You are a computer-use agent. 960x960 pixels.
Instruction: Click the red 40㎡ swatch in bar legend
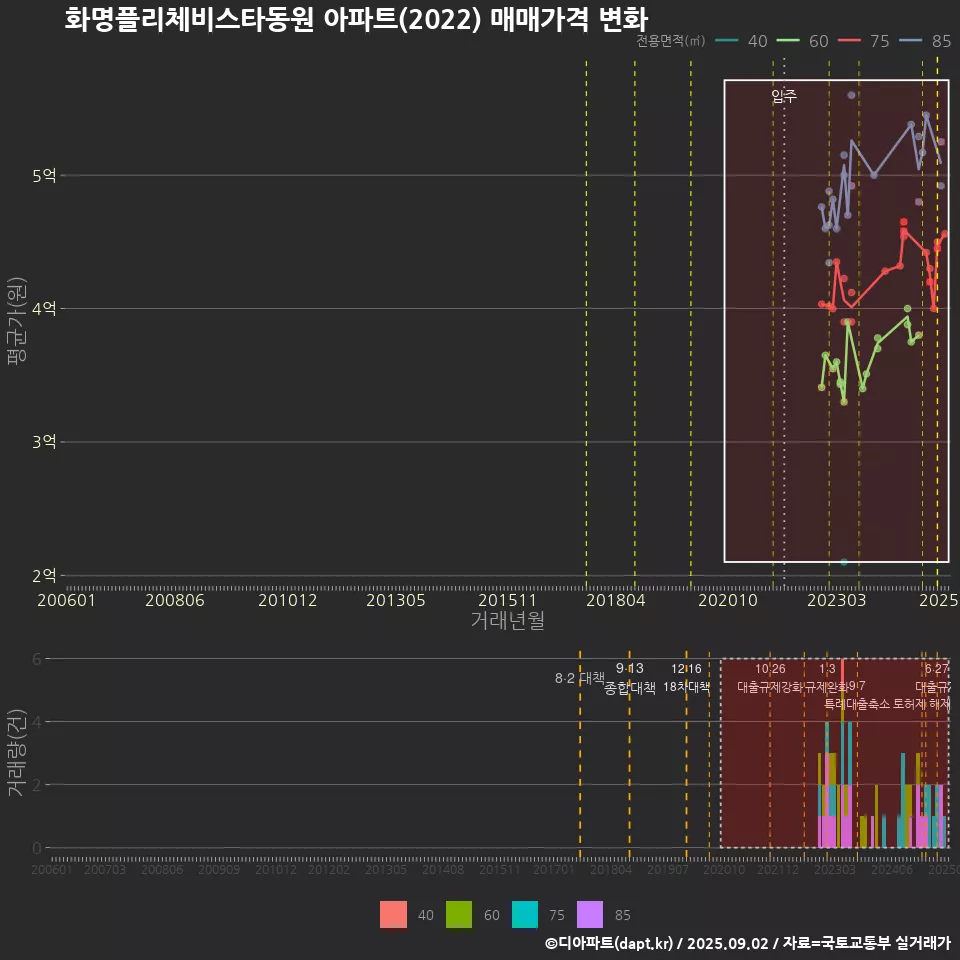tap(393, 914)
